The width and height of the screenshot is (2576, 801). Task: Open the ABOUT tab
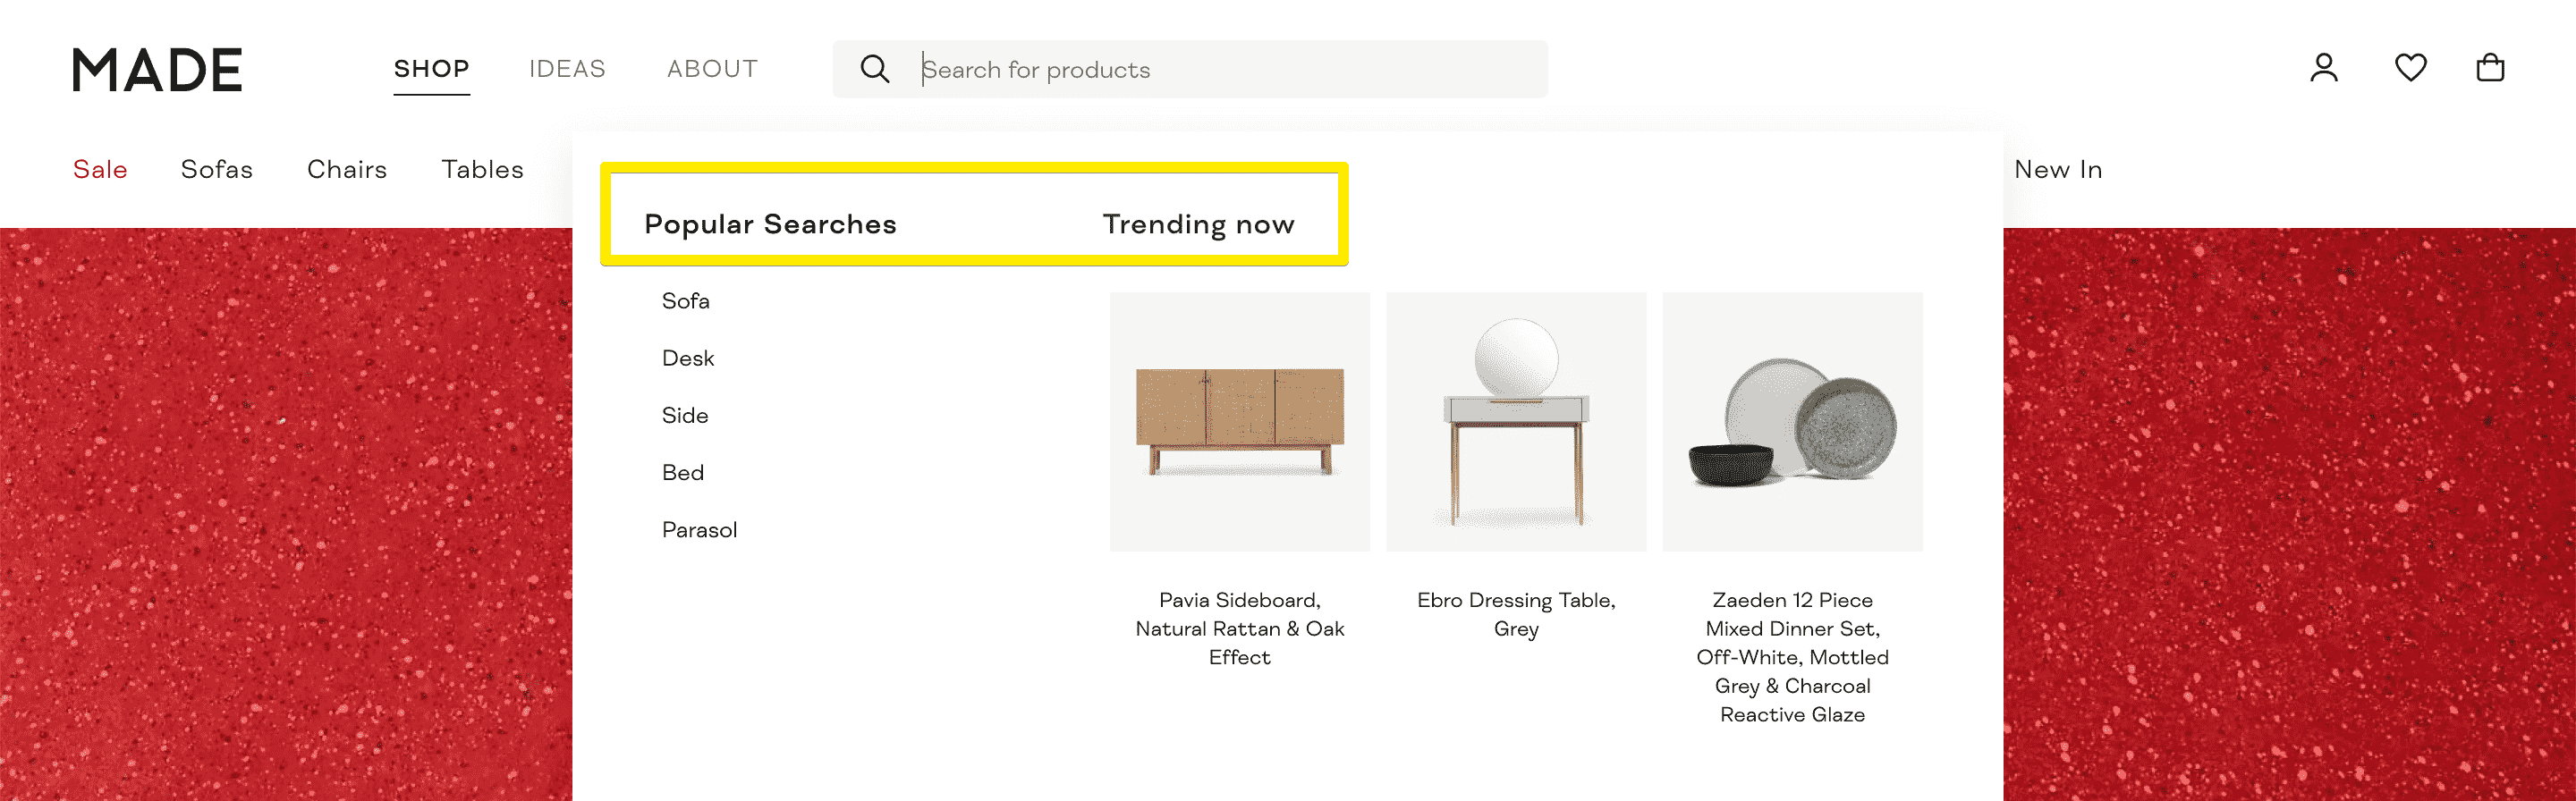click(712, 69)
